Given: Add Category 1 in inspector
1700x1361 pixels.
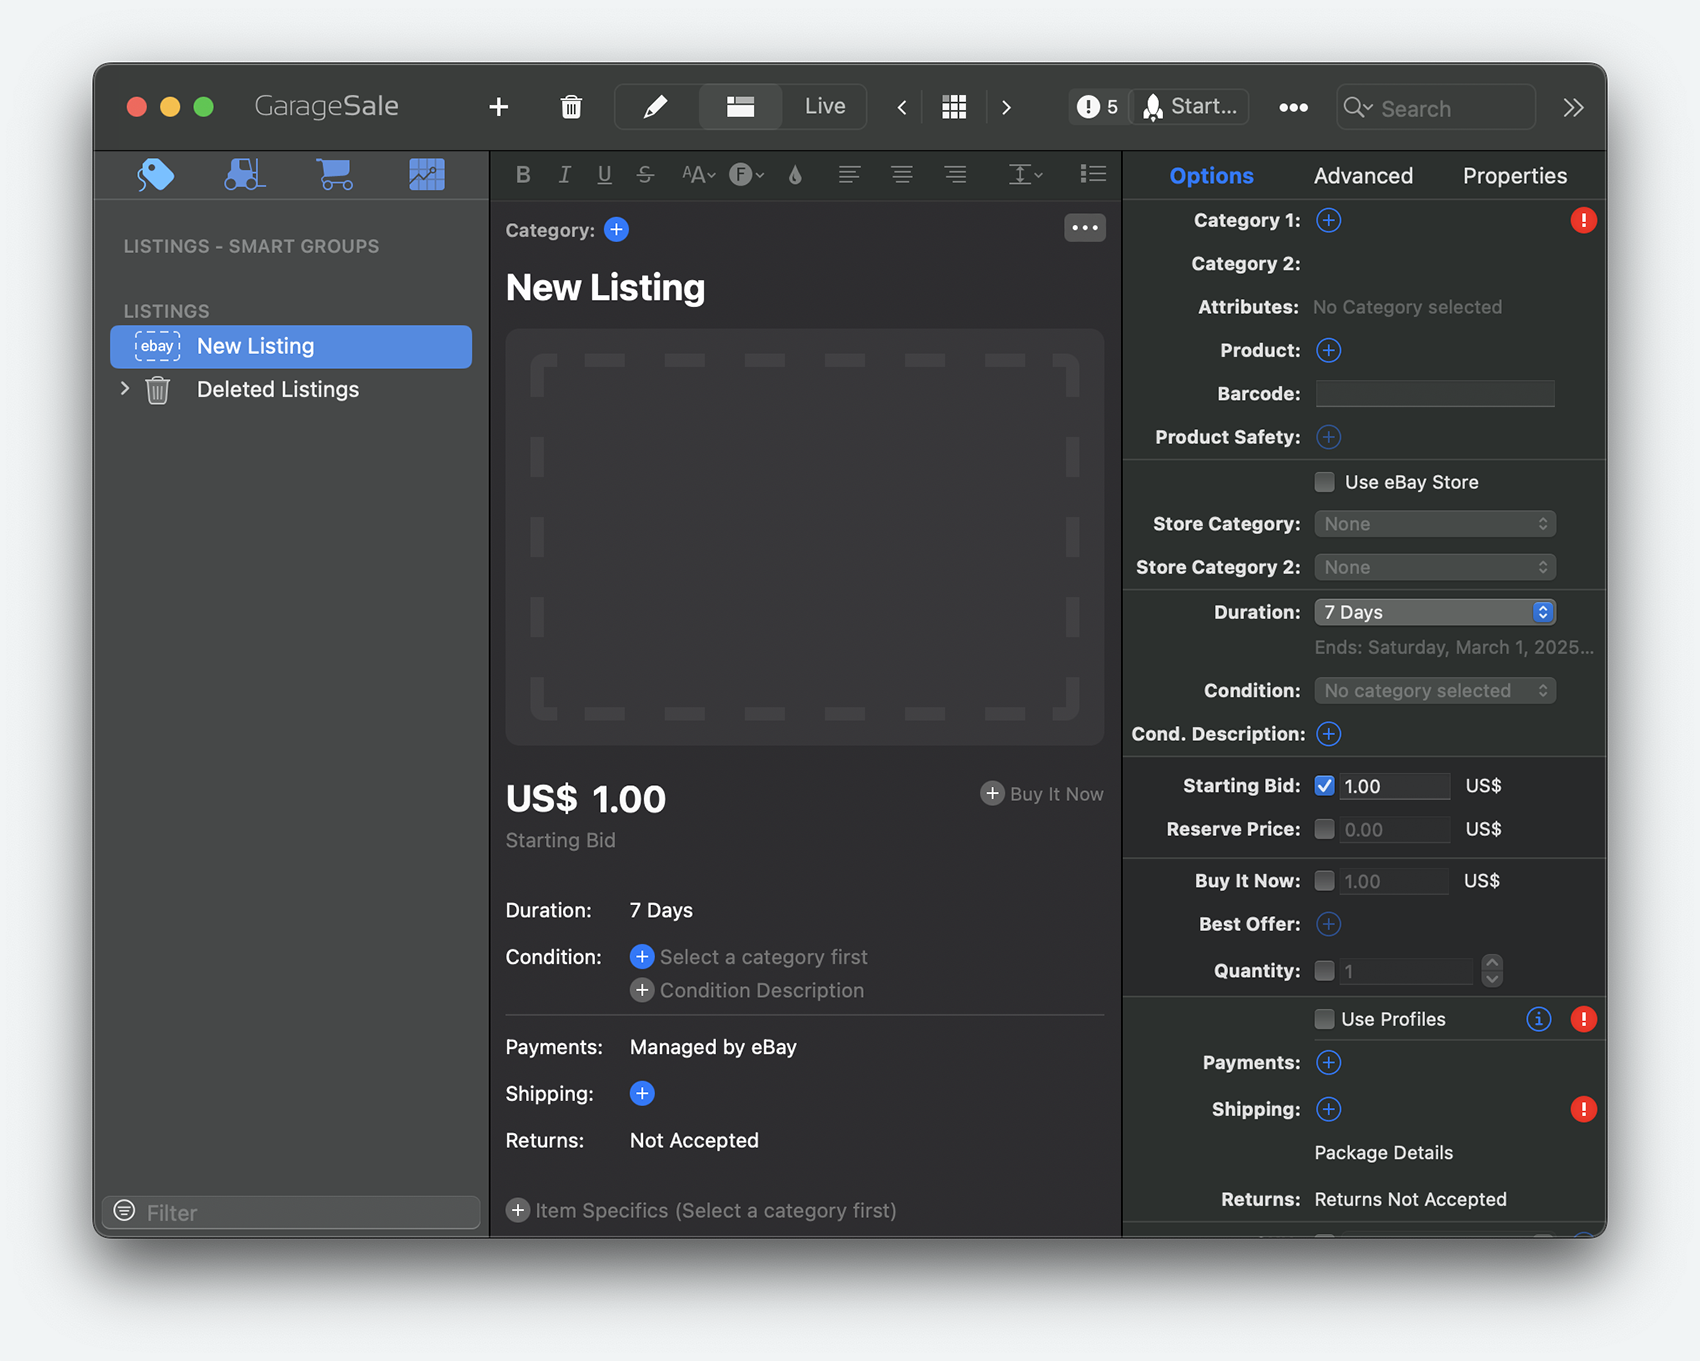Looking at the screenshot, I should tap(1328, 220).
